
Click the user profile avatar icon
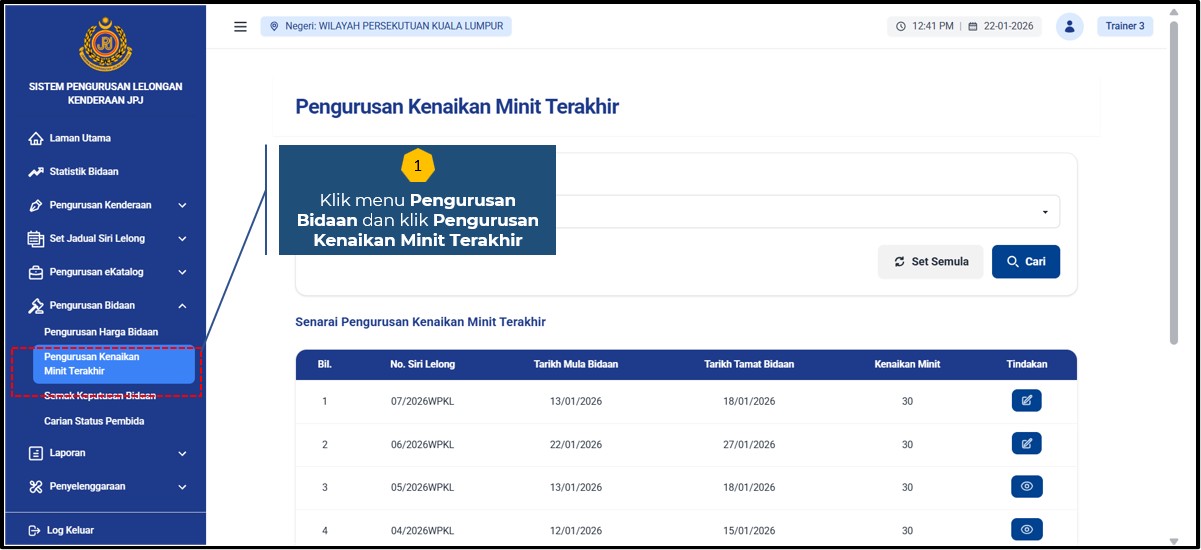click(1069, 27)
